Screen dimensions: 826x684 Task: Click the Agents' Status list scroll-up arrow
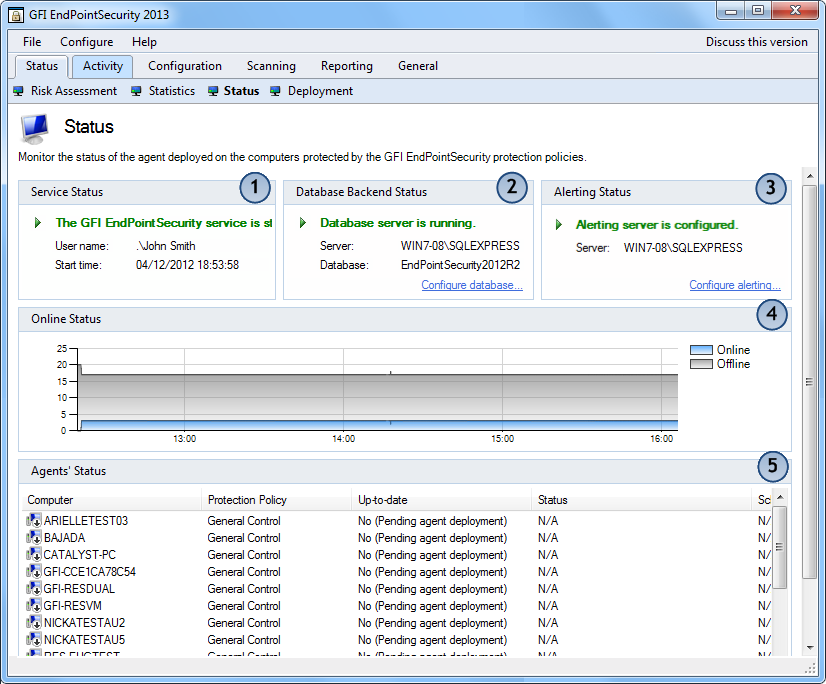780,497
